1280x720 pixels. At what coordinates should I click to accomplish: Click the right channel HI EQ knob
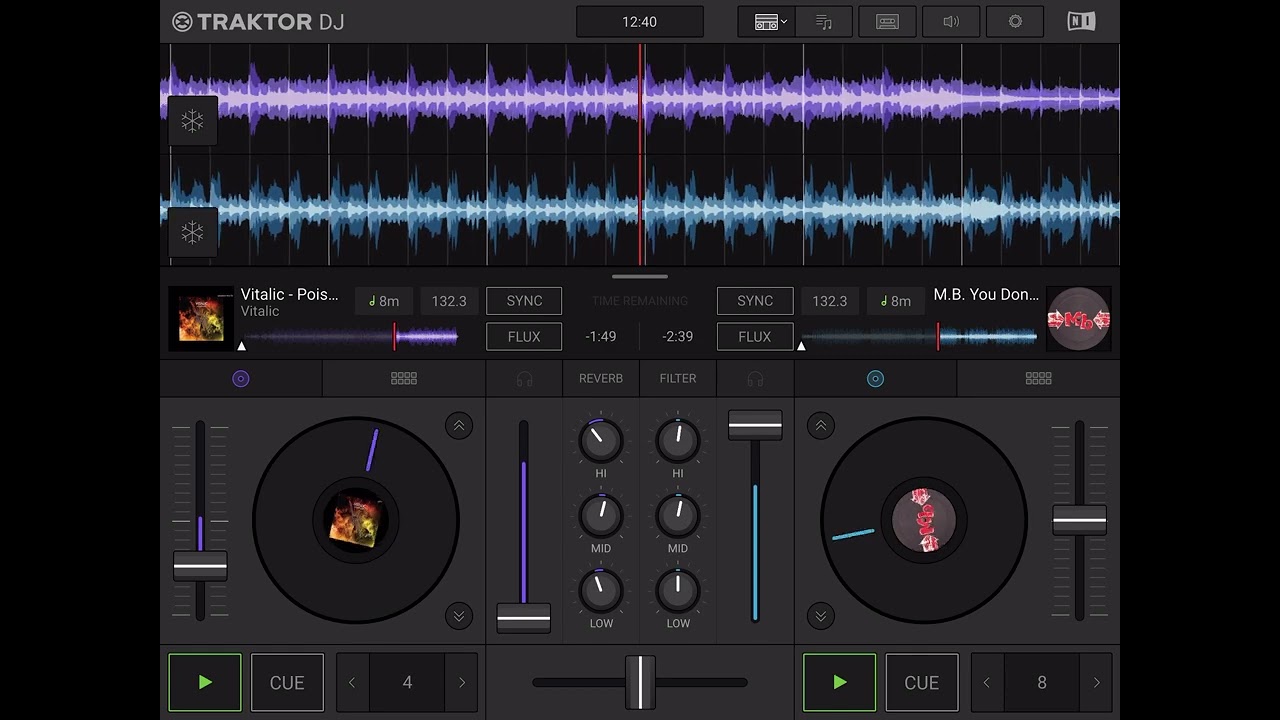[x=678, y=441]
